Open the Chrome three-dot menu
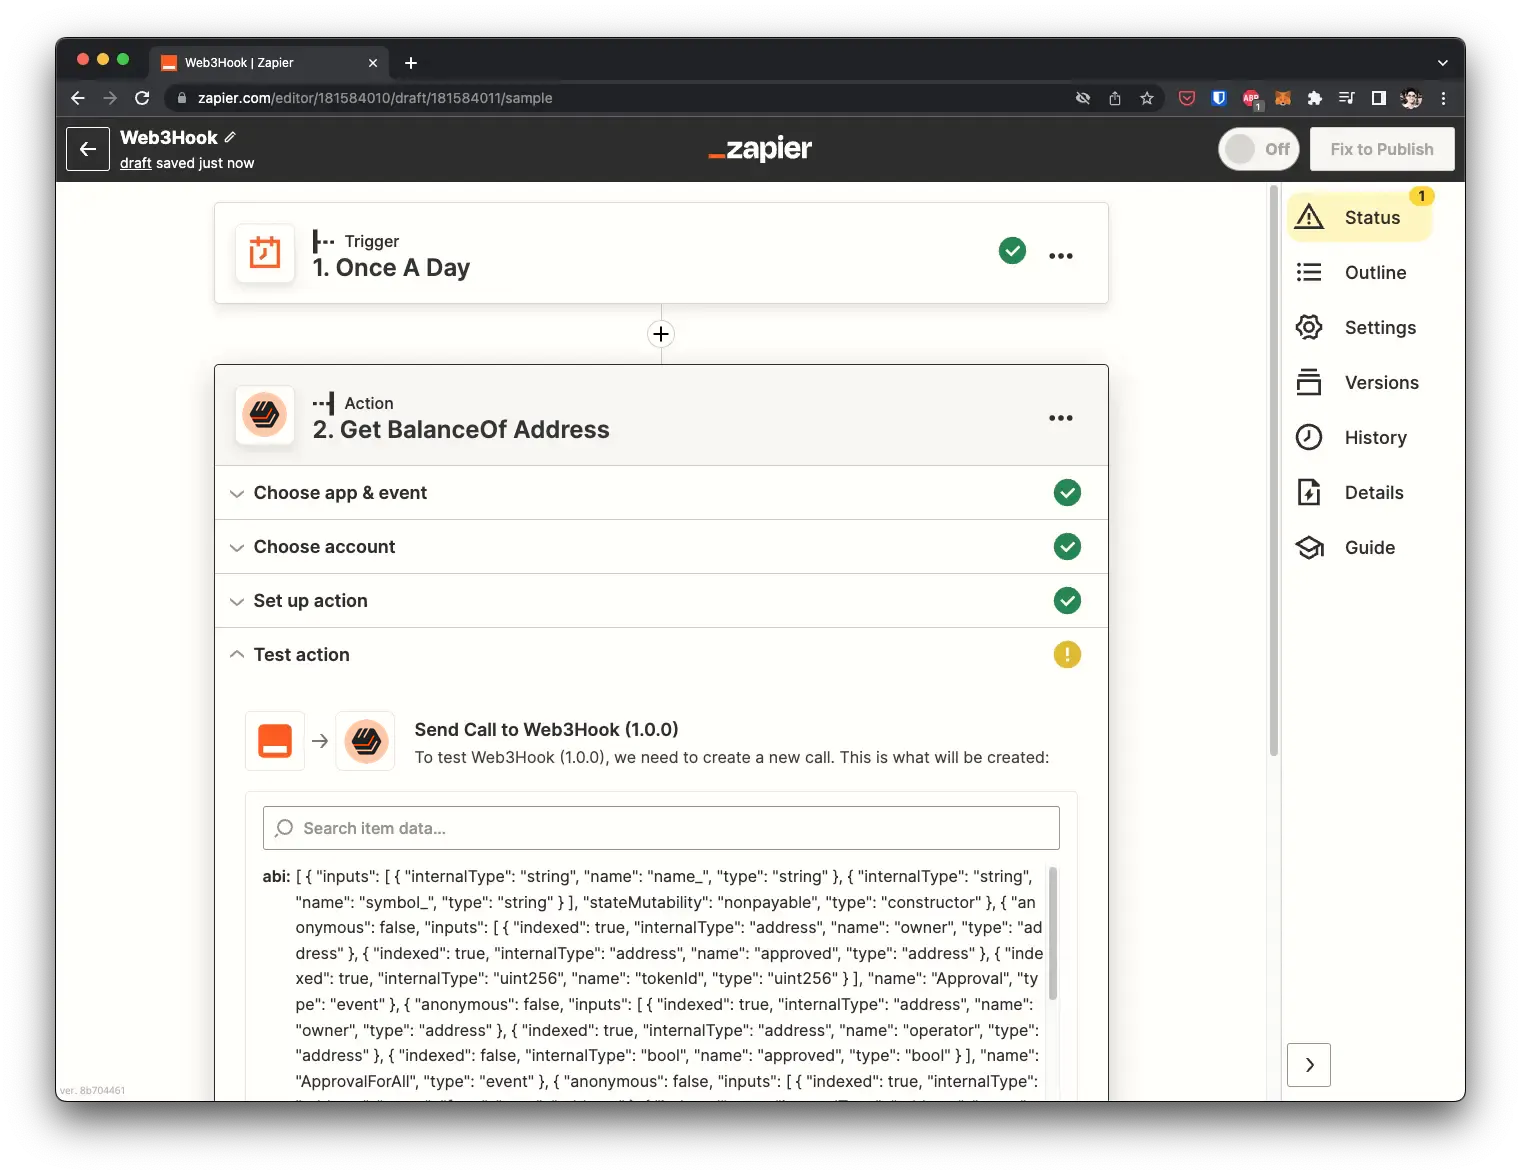This screenshot has width=1521, height=1175. click(1443, 98)
